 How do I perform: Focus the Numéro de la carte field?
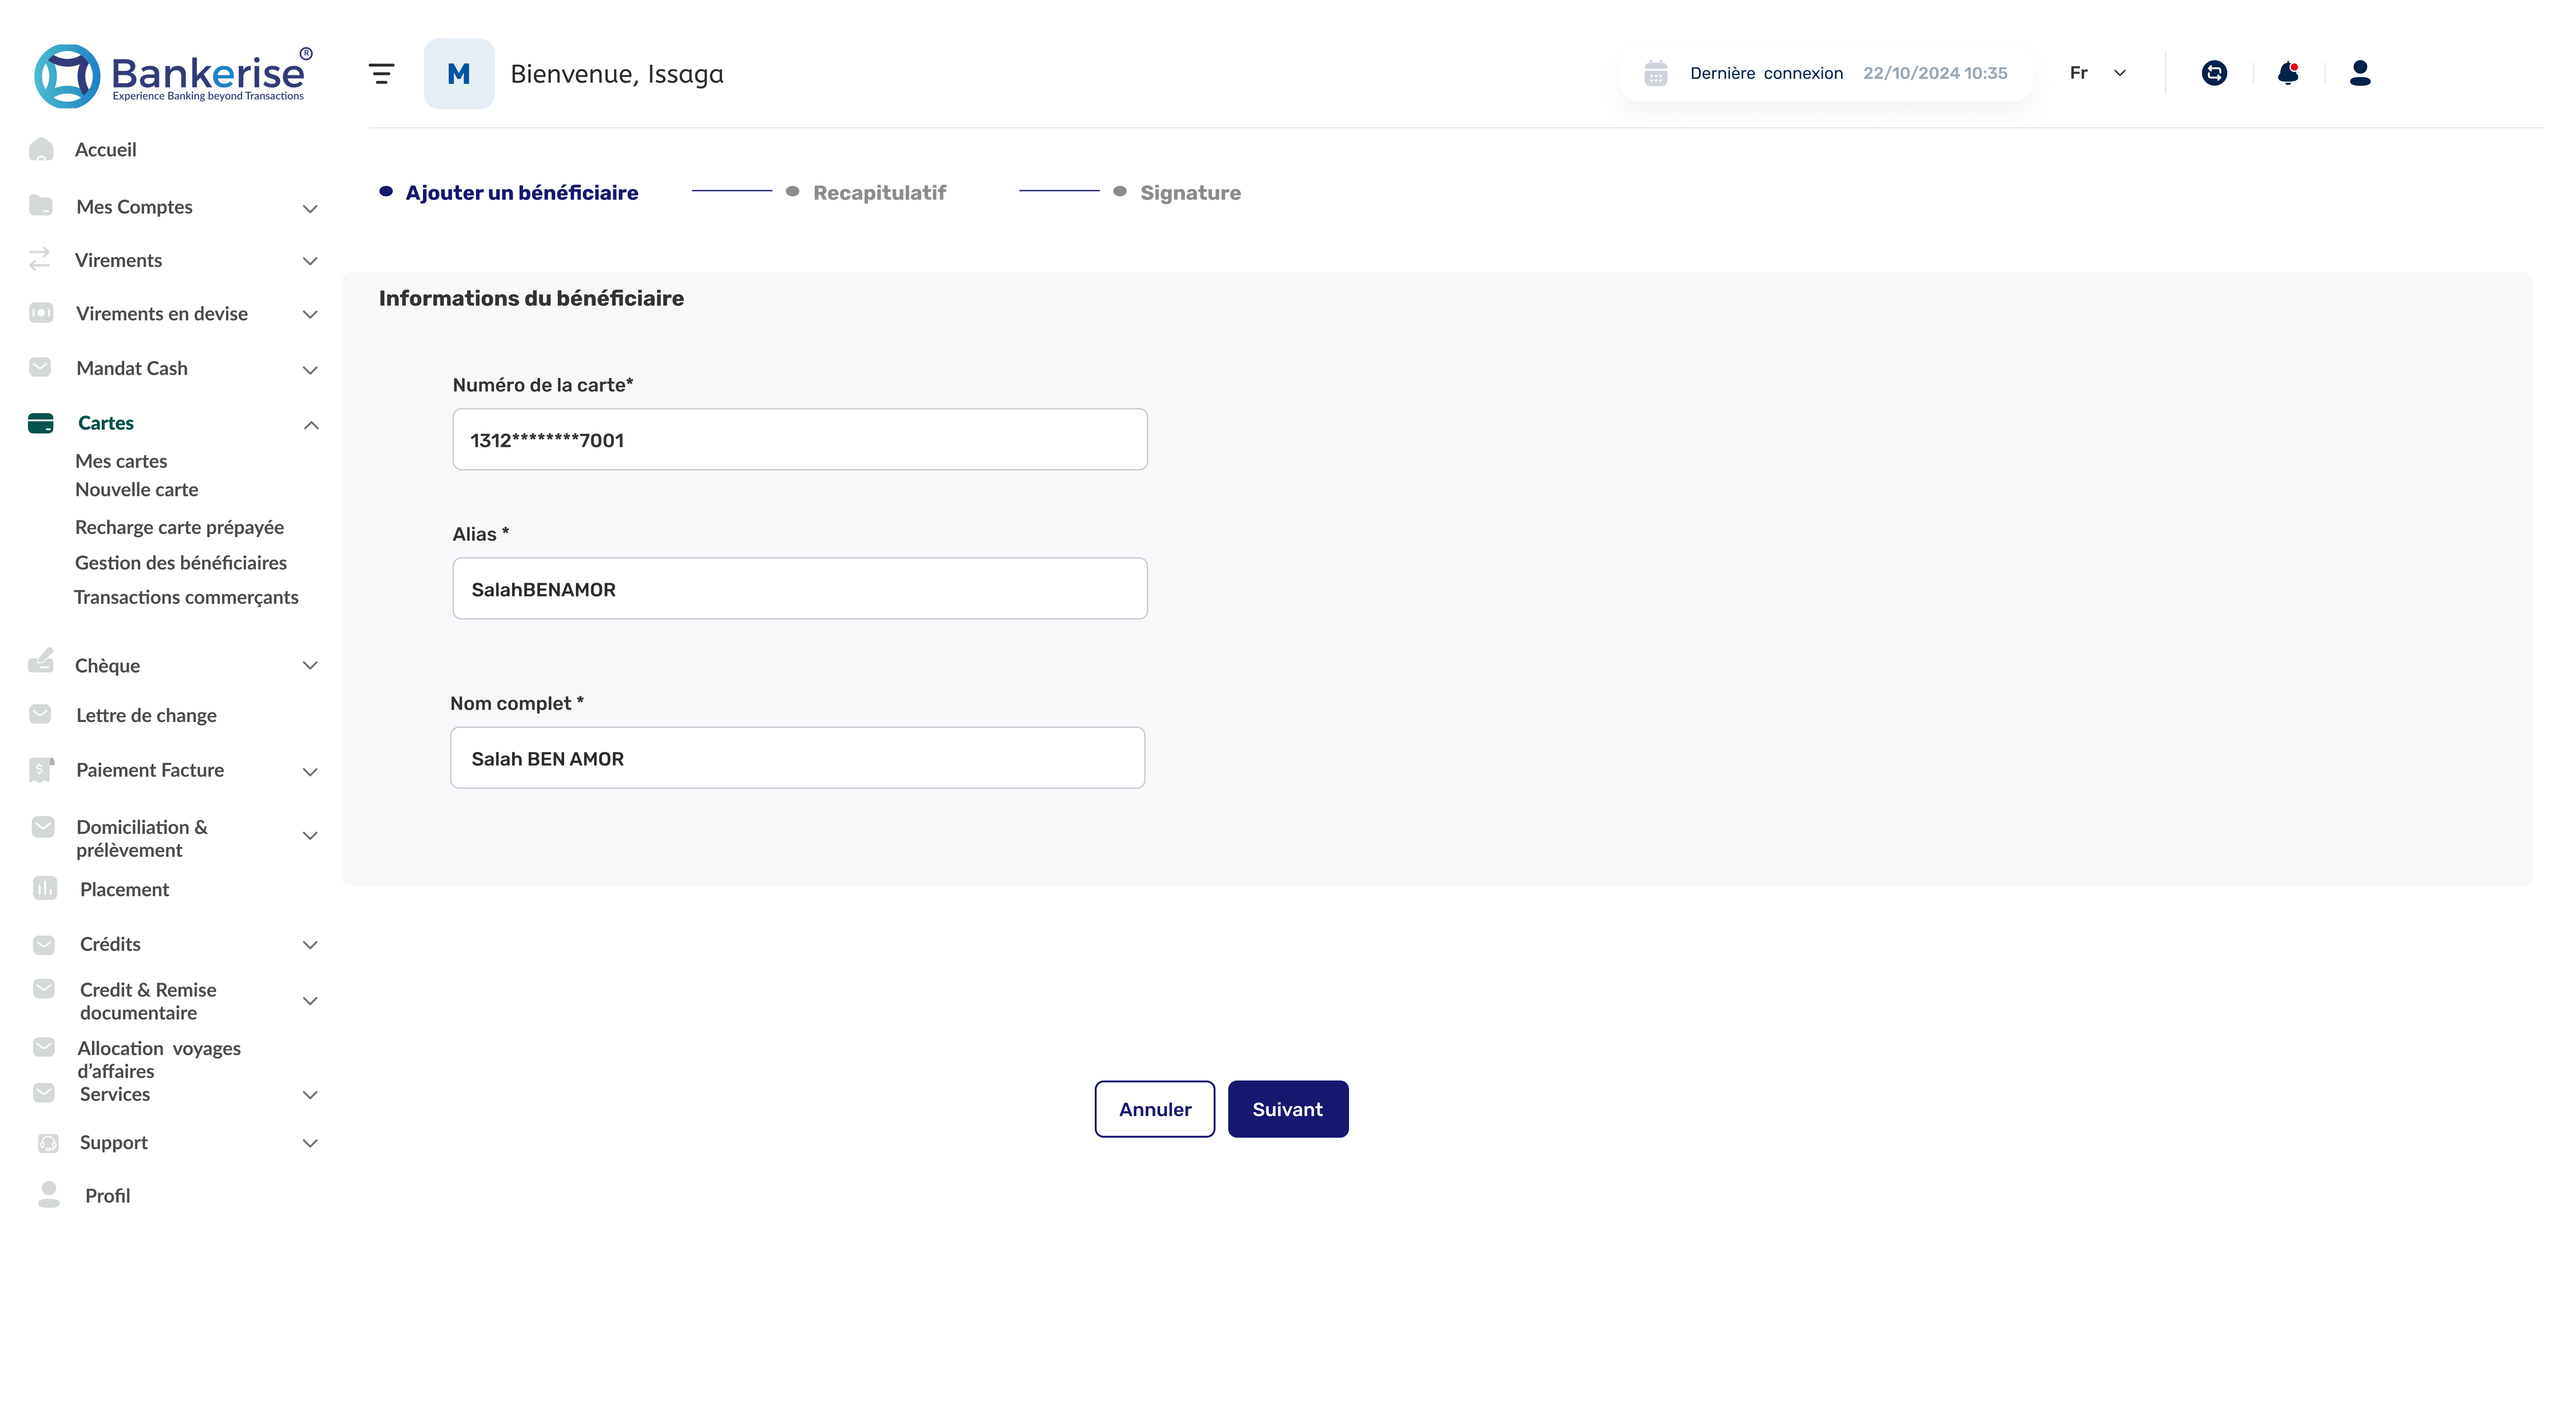tap(800, 439)
